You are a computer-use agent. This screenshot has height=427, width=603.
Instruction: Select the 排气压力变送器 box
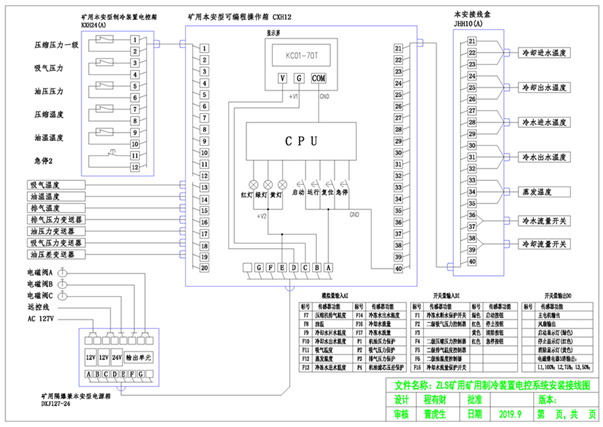click(x=56, y=220)
